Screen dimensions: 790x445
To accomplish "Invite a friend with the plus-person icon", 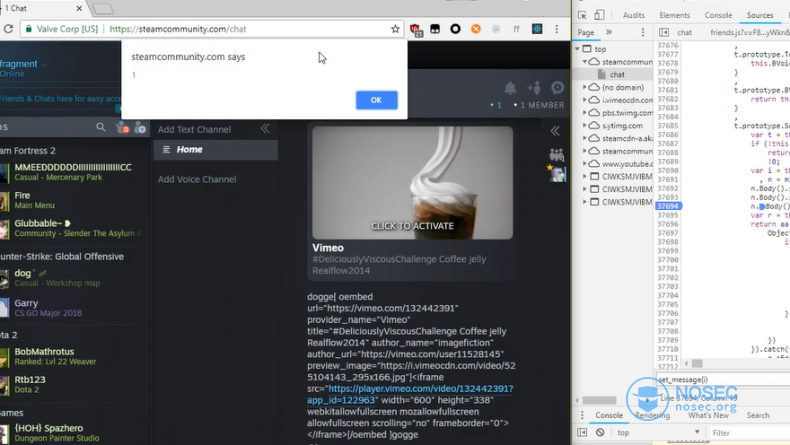I will 534,88.
